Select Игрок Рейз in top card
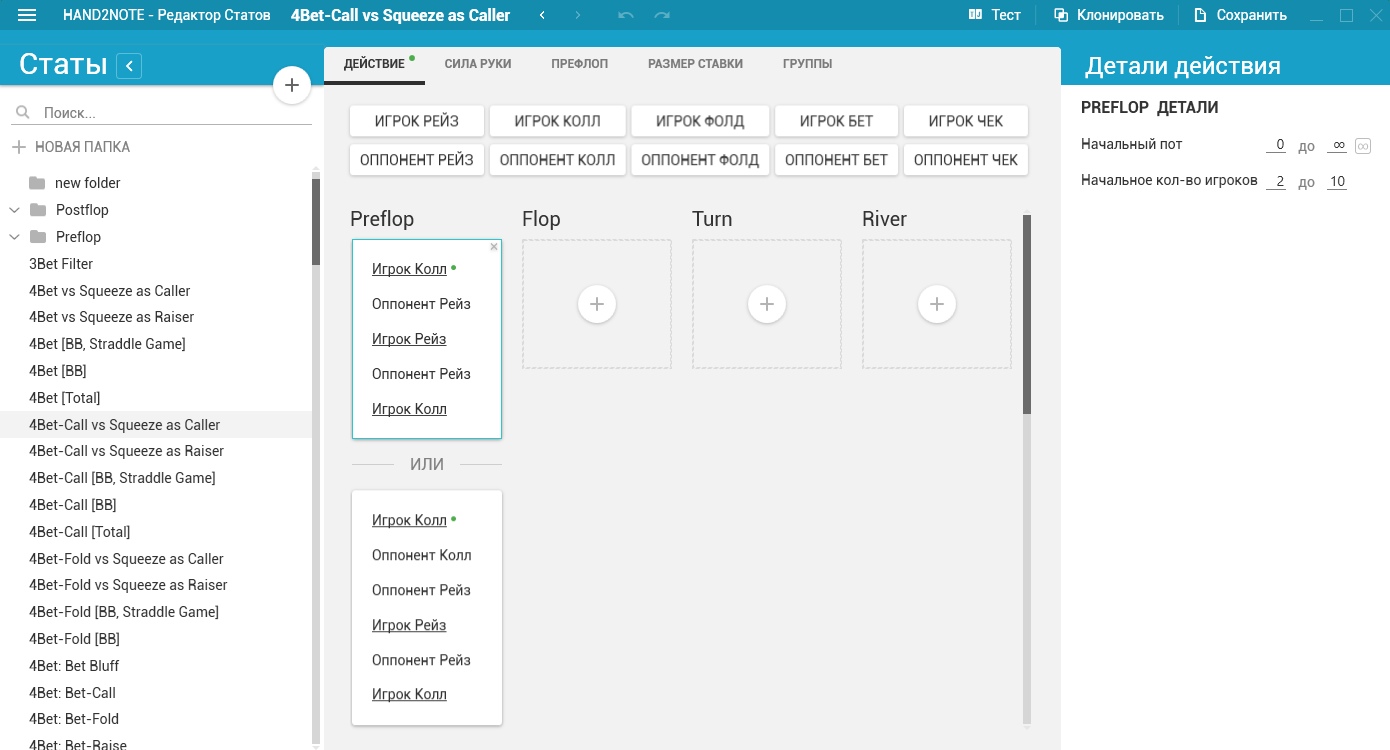Image resolution: width=1390 pixels, height=750 pixels. (409, 339)
